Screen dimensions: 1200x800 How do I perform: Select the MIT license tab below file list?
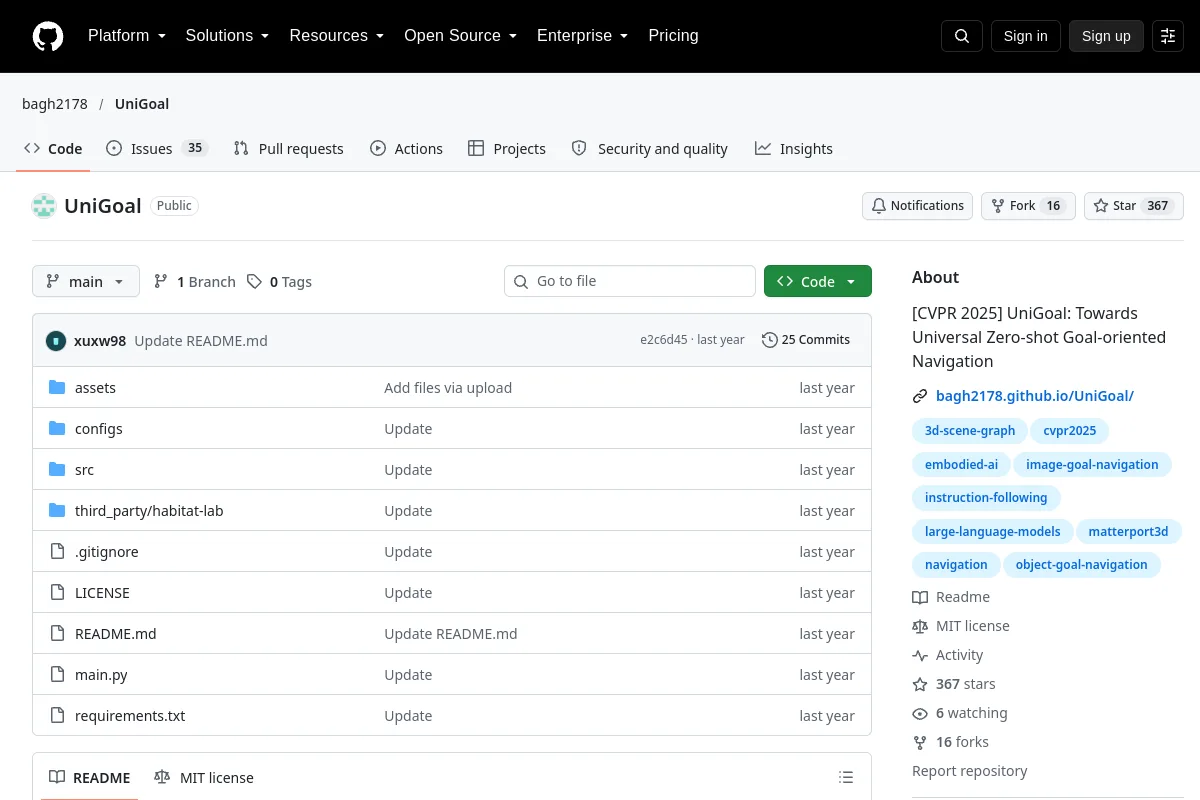pyautogui.click(x=204, y=778)
